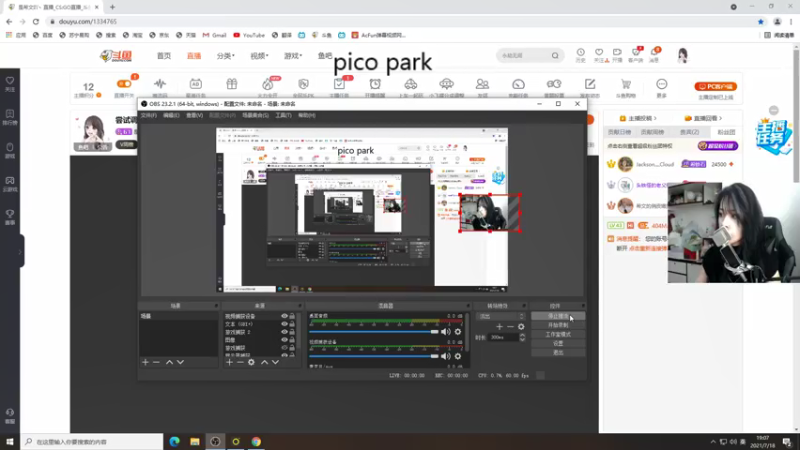Open transition properties gear icon
This screenshot has width=800, height=450.
point(521,327)
